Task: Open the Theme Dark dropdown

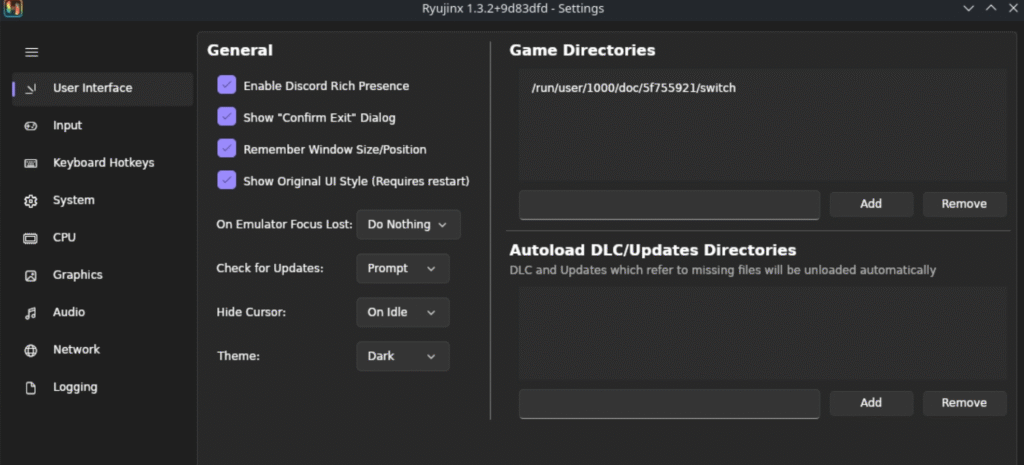Action: pyautogui.click(x=403, y=357)
